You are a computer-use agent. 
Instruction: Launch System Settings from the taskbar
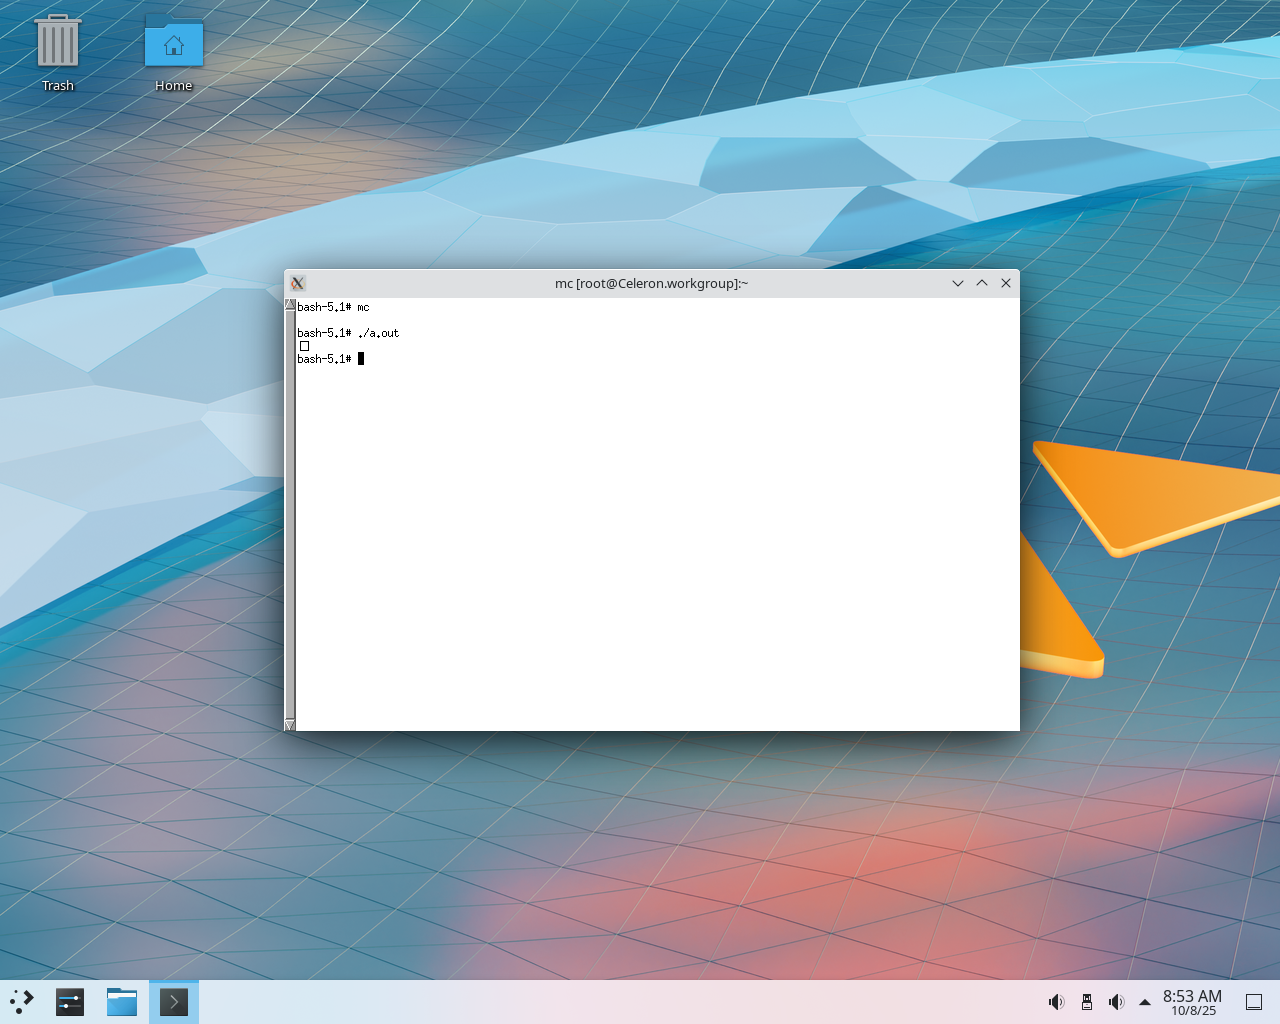pos(70,1001)
